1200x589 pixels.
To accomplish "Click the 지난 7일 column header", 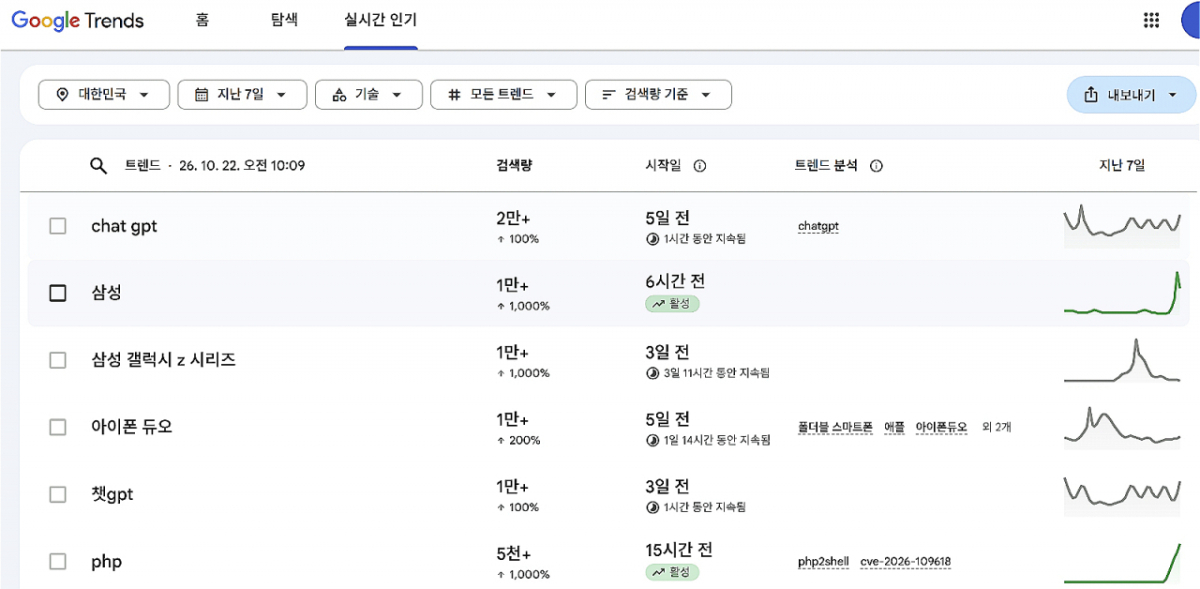I will point(1121,166).
